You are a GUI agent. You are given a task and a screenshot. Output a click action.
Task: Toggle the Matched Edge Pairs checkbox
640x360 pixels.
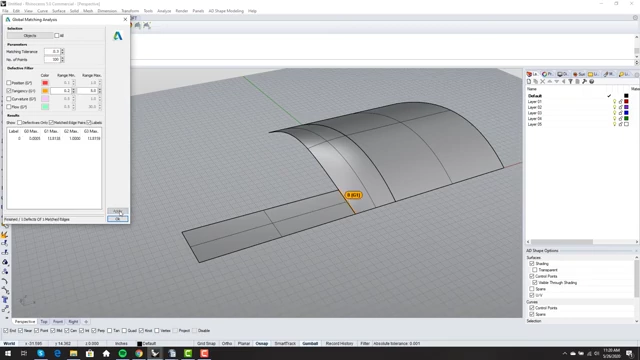[51, 122]
